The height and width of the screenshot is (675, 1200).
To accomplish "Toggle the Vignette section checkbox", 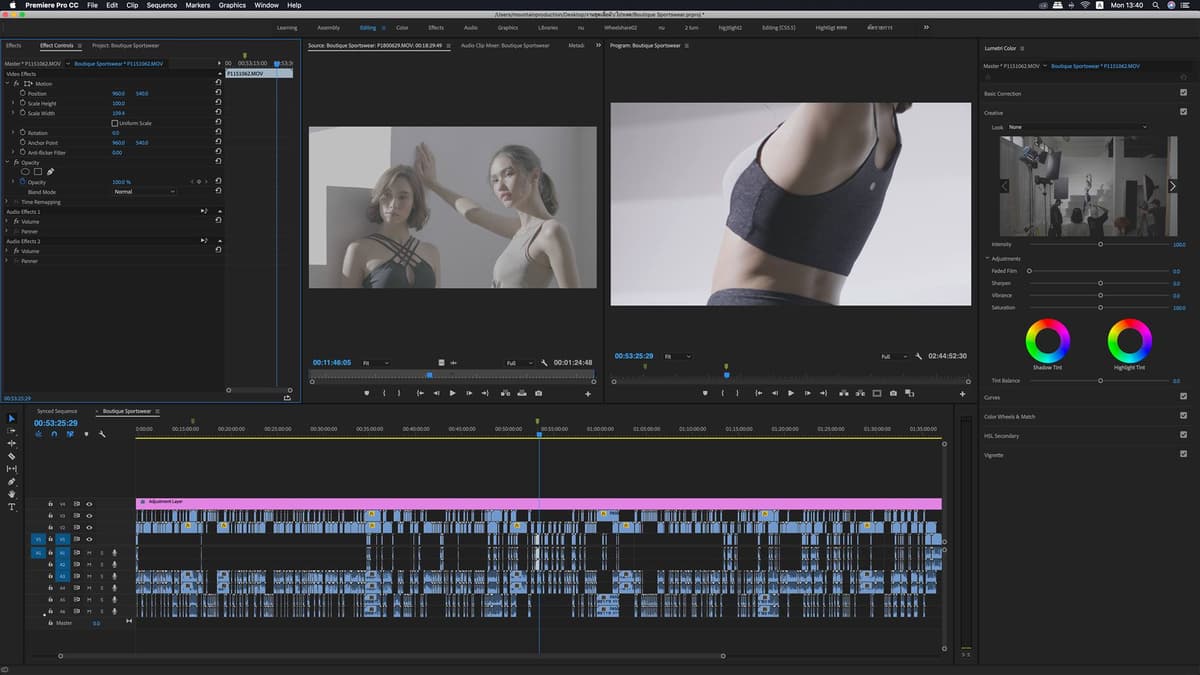I will tap(1183, 455).
